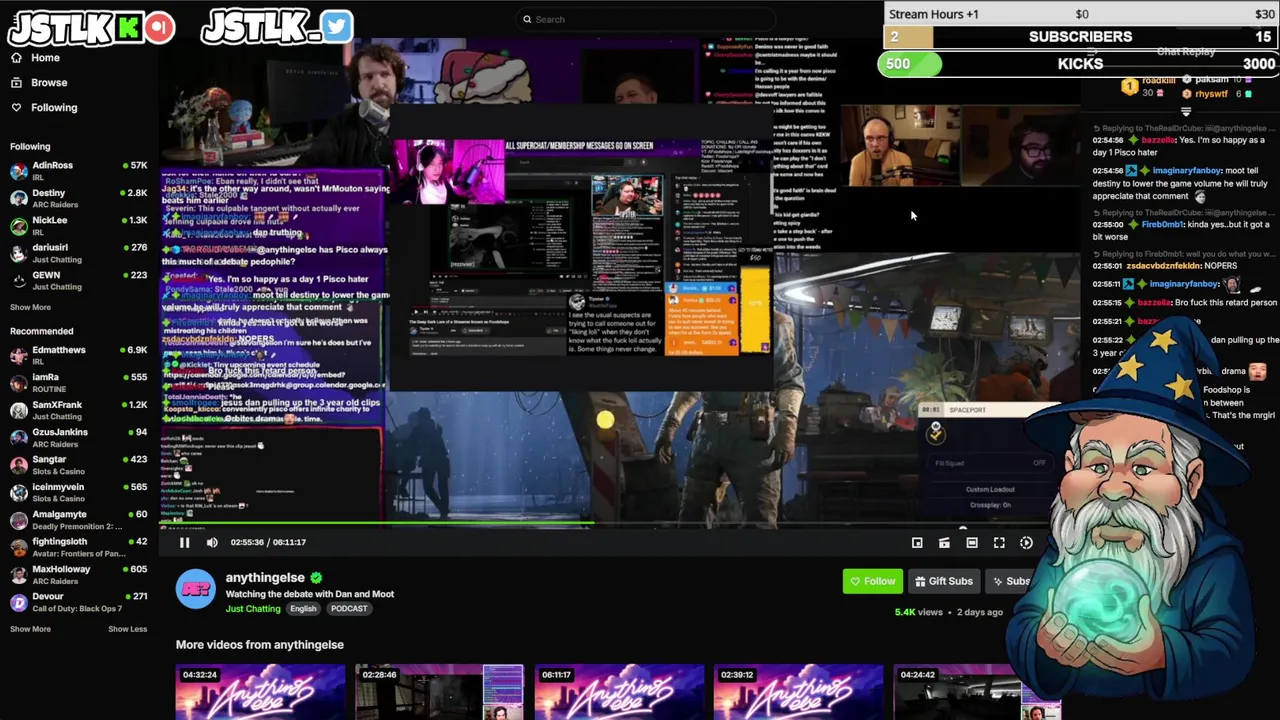The width and height of the screenshot is (1280, 720).
Task: Click the verified badge next to anythingelse
Action: point(316,578)
